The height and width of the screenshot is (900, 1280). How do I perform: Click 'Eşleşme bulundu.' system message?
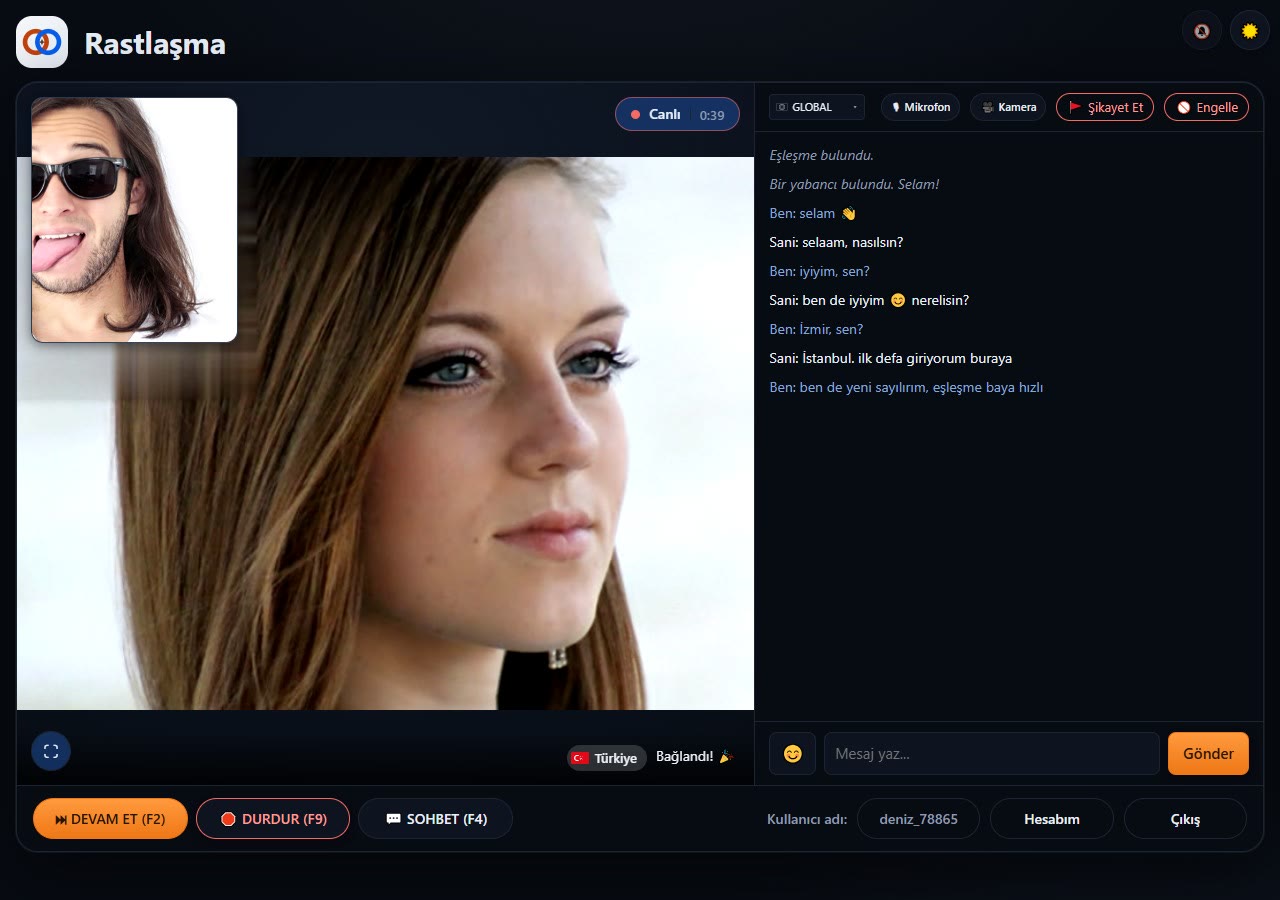tap(821, 155)
